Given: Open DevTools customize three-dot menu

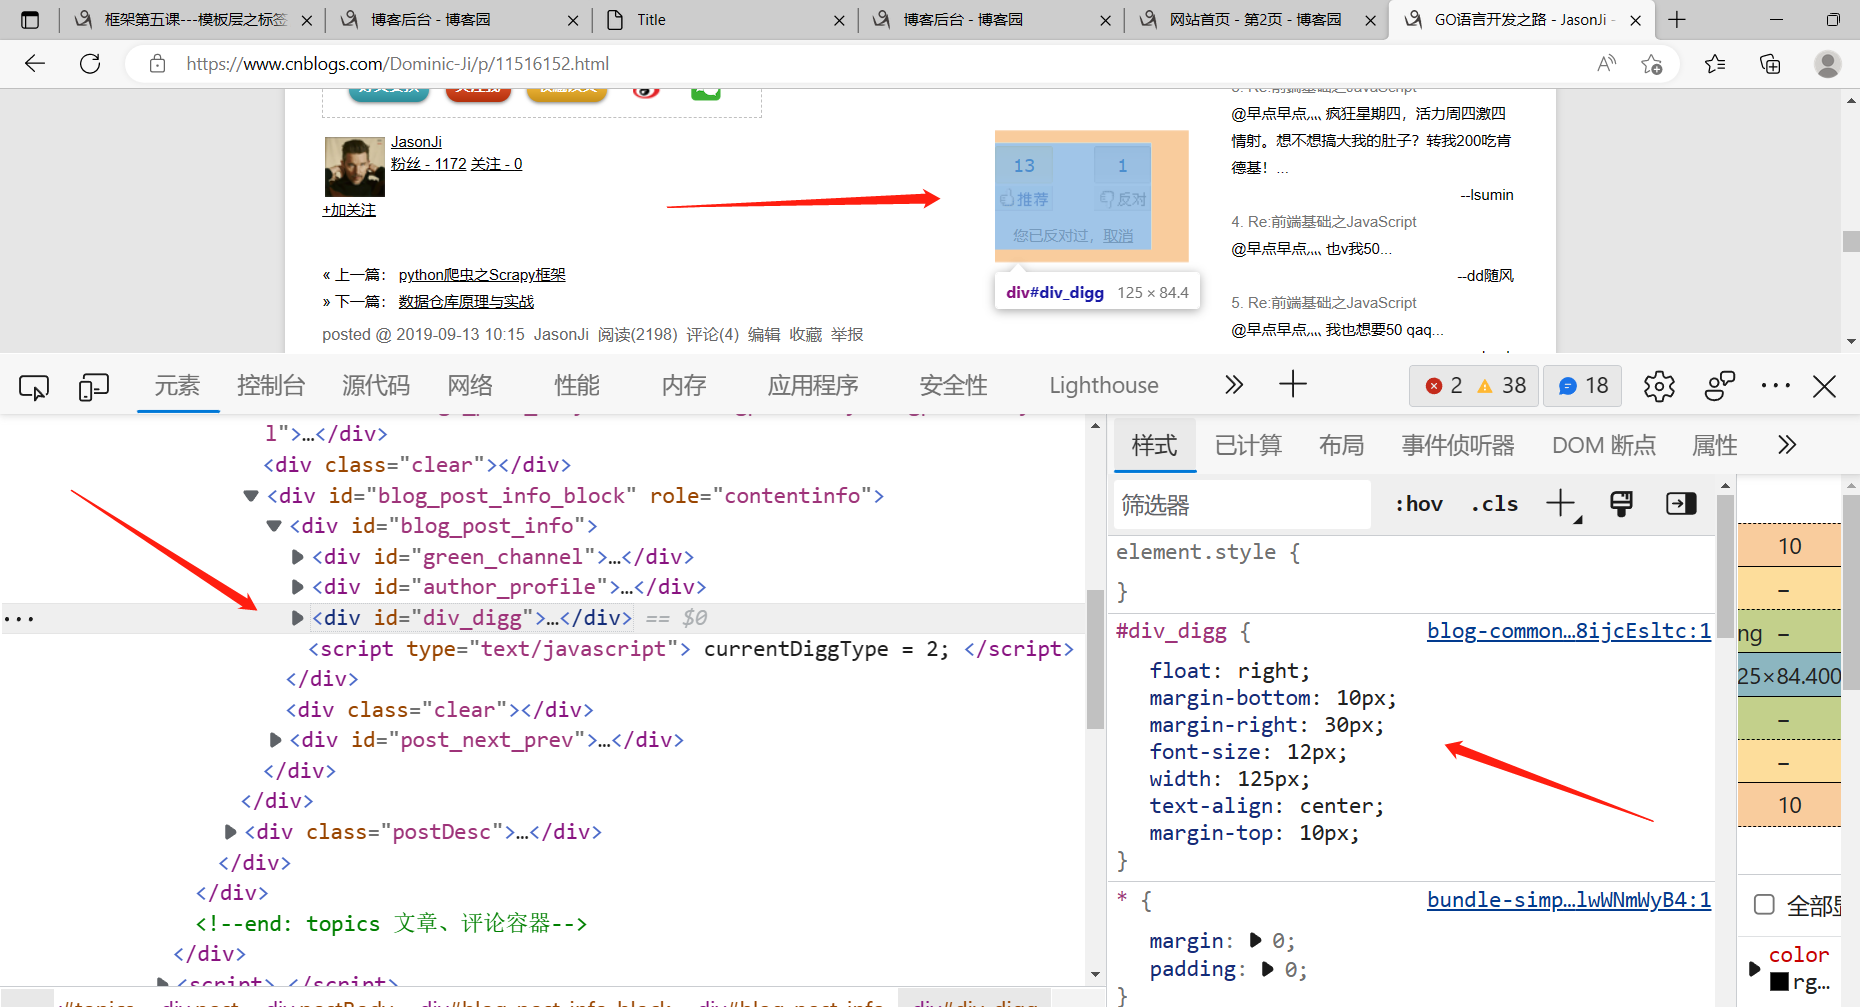Looking at the screenshot, I should 1776,385.
